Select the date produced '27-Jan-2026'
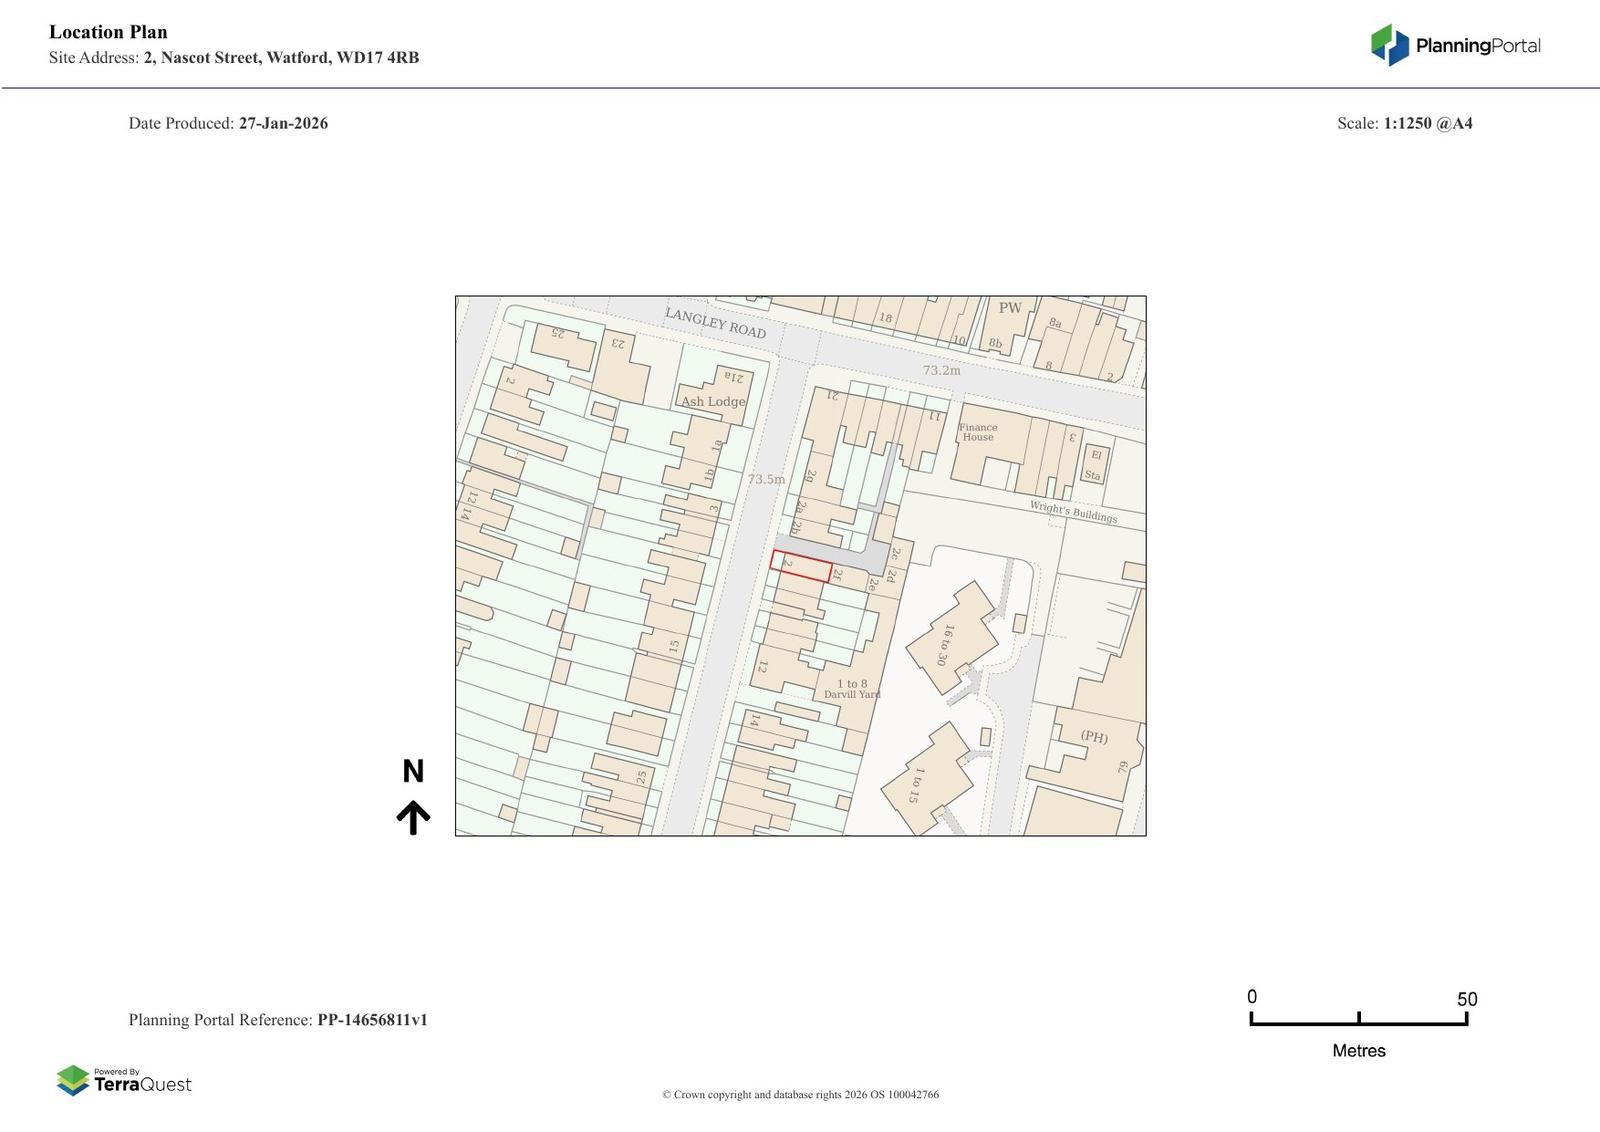The width and height of the screenshot is (1600, 1132). pyautogui.click(x=283, y=124)
